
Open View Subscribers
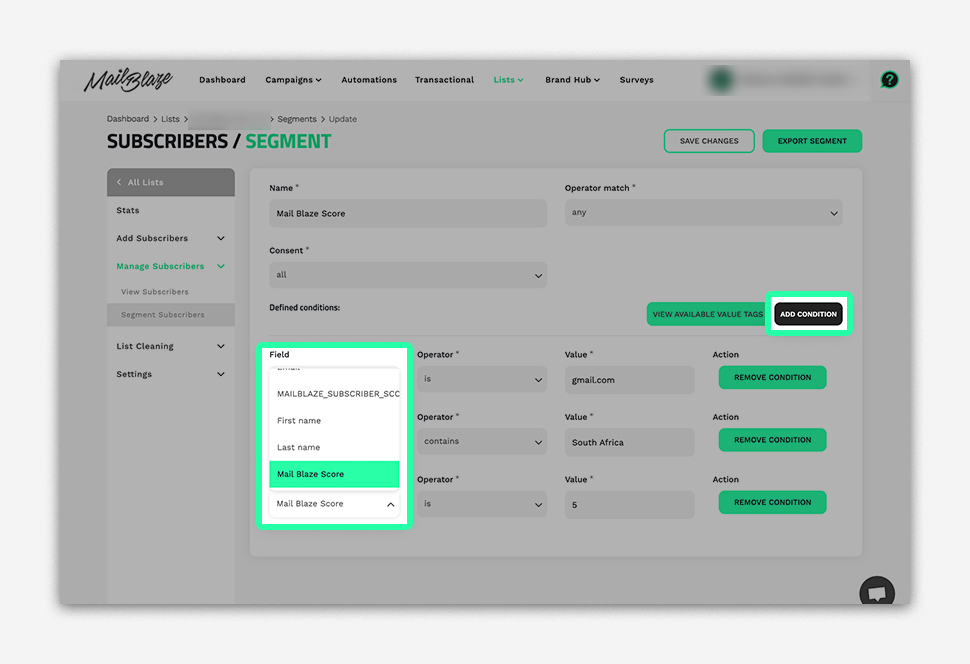click(155, 291)
